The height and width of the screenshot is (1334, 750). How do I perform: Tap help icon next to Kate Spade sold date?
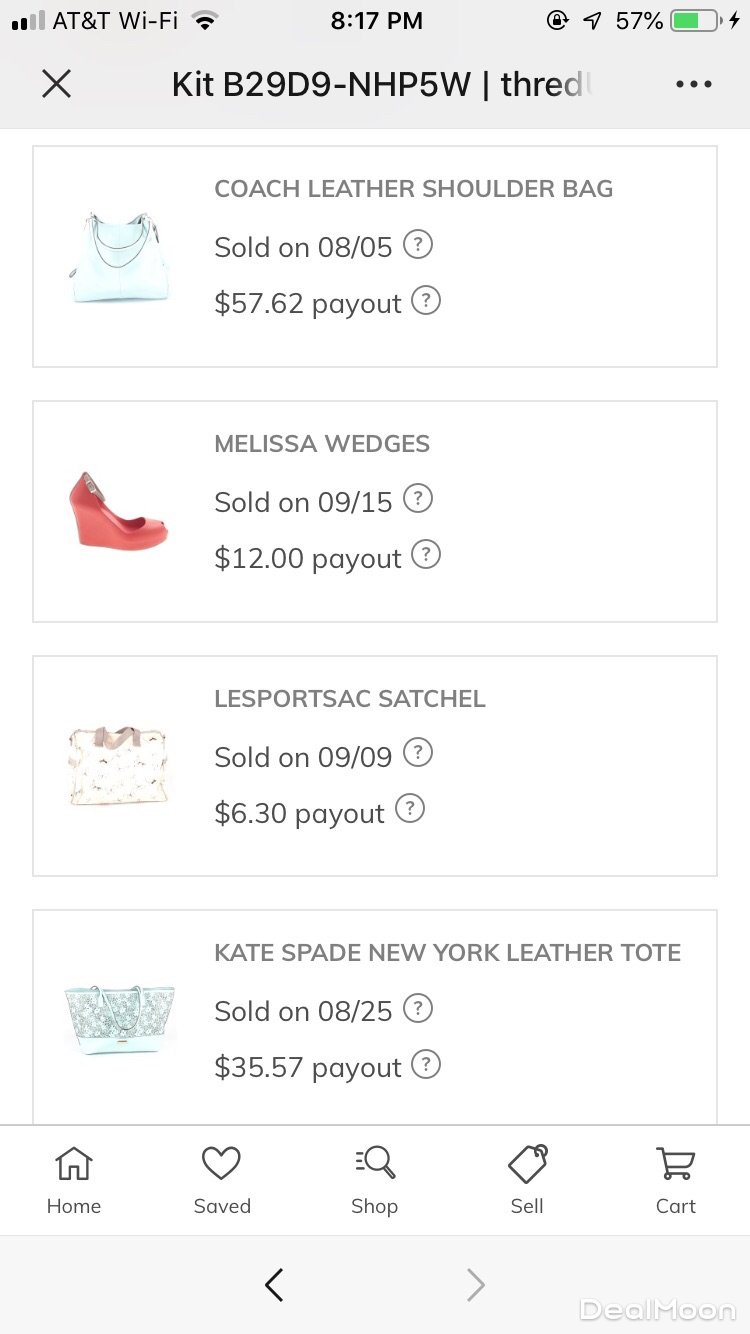[418, 1008]
